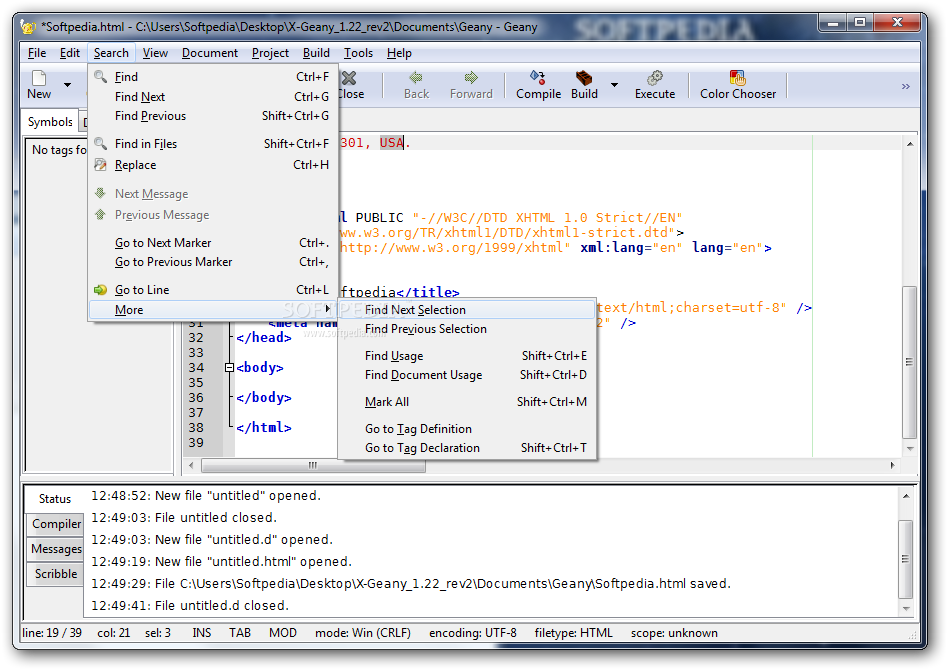Open the File menu
948x670 pixels.
[37, 53]
